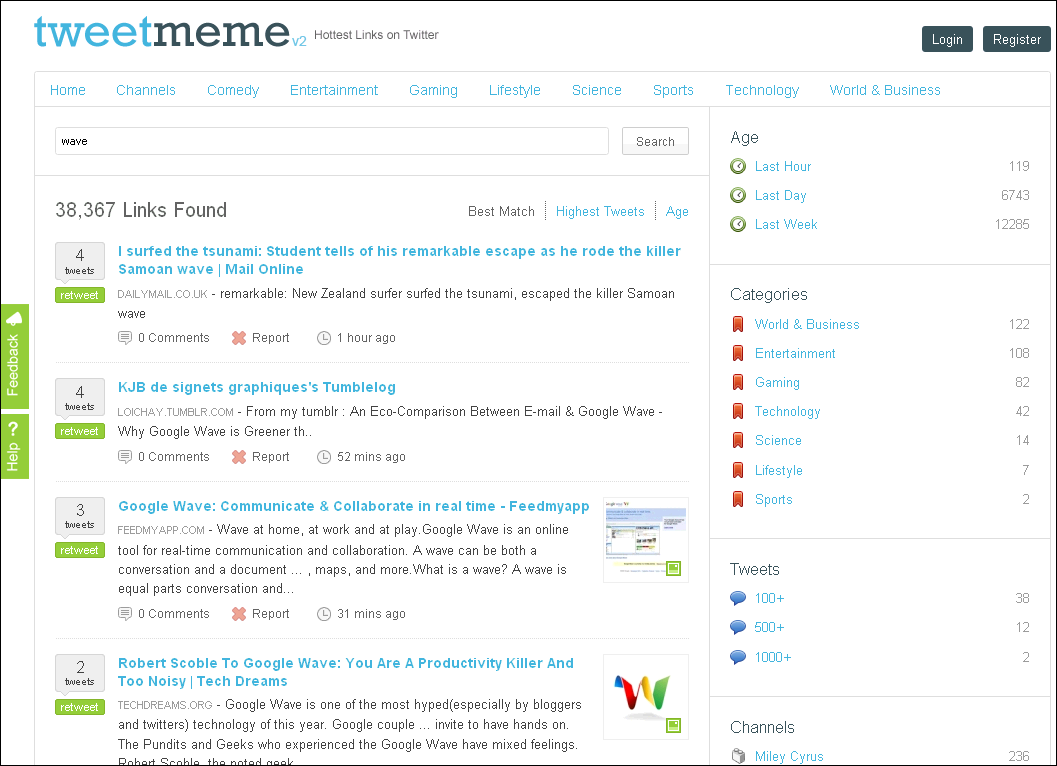Image resolution: width=1057 pixels, height=766 pixels.
Task: Click the bookmark icon beside Entertainment category
Action: click(738, 353)
